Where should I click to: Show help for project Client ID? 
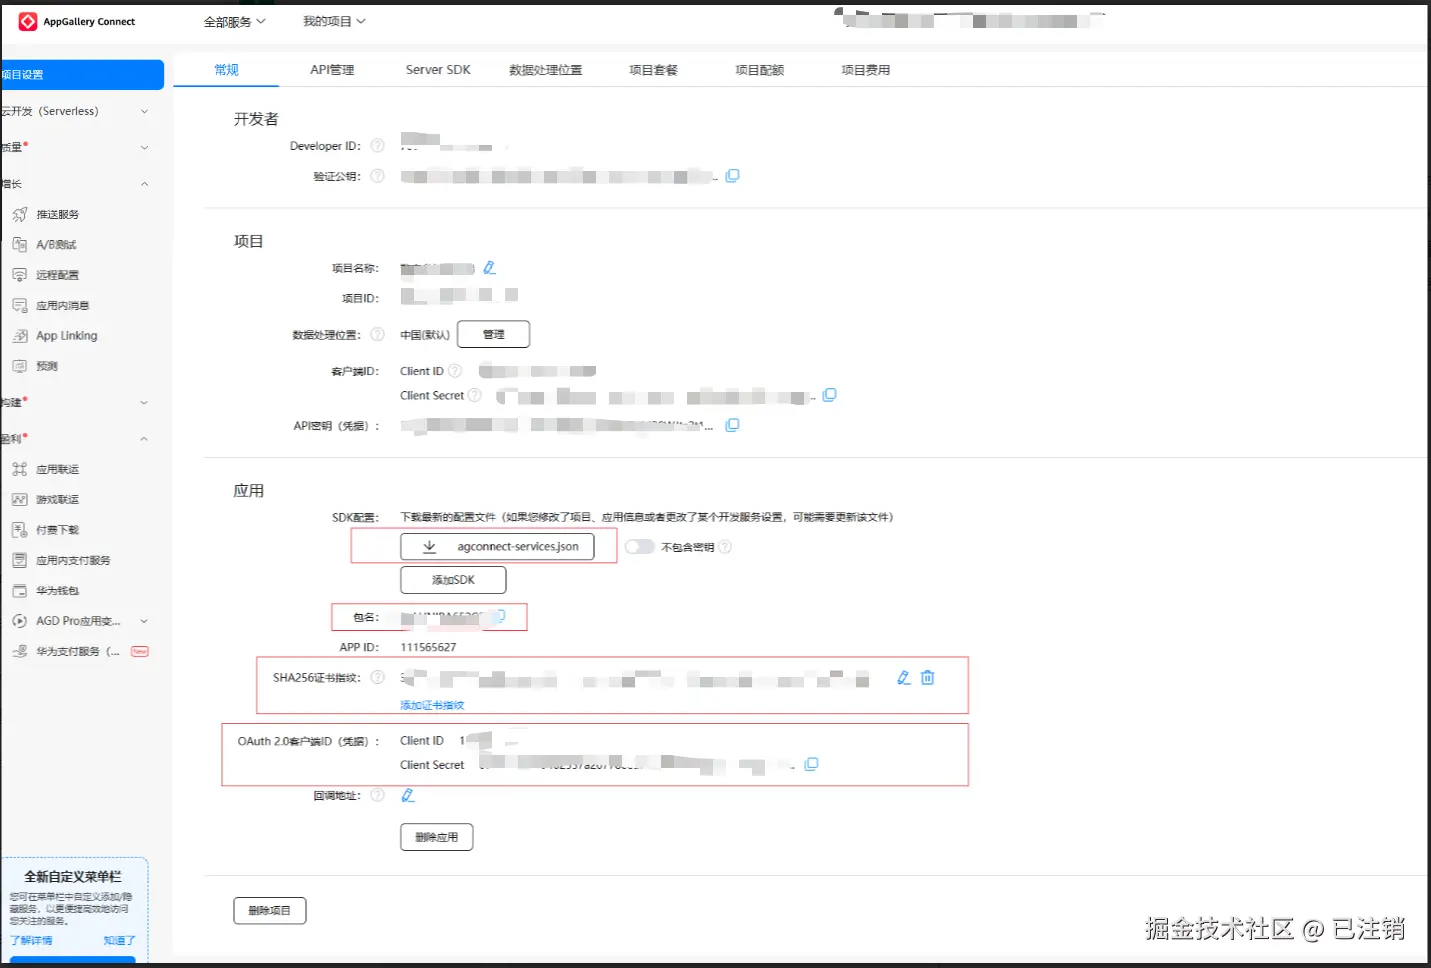coord(455,371)
